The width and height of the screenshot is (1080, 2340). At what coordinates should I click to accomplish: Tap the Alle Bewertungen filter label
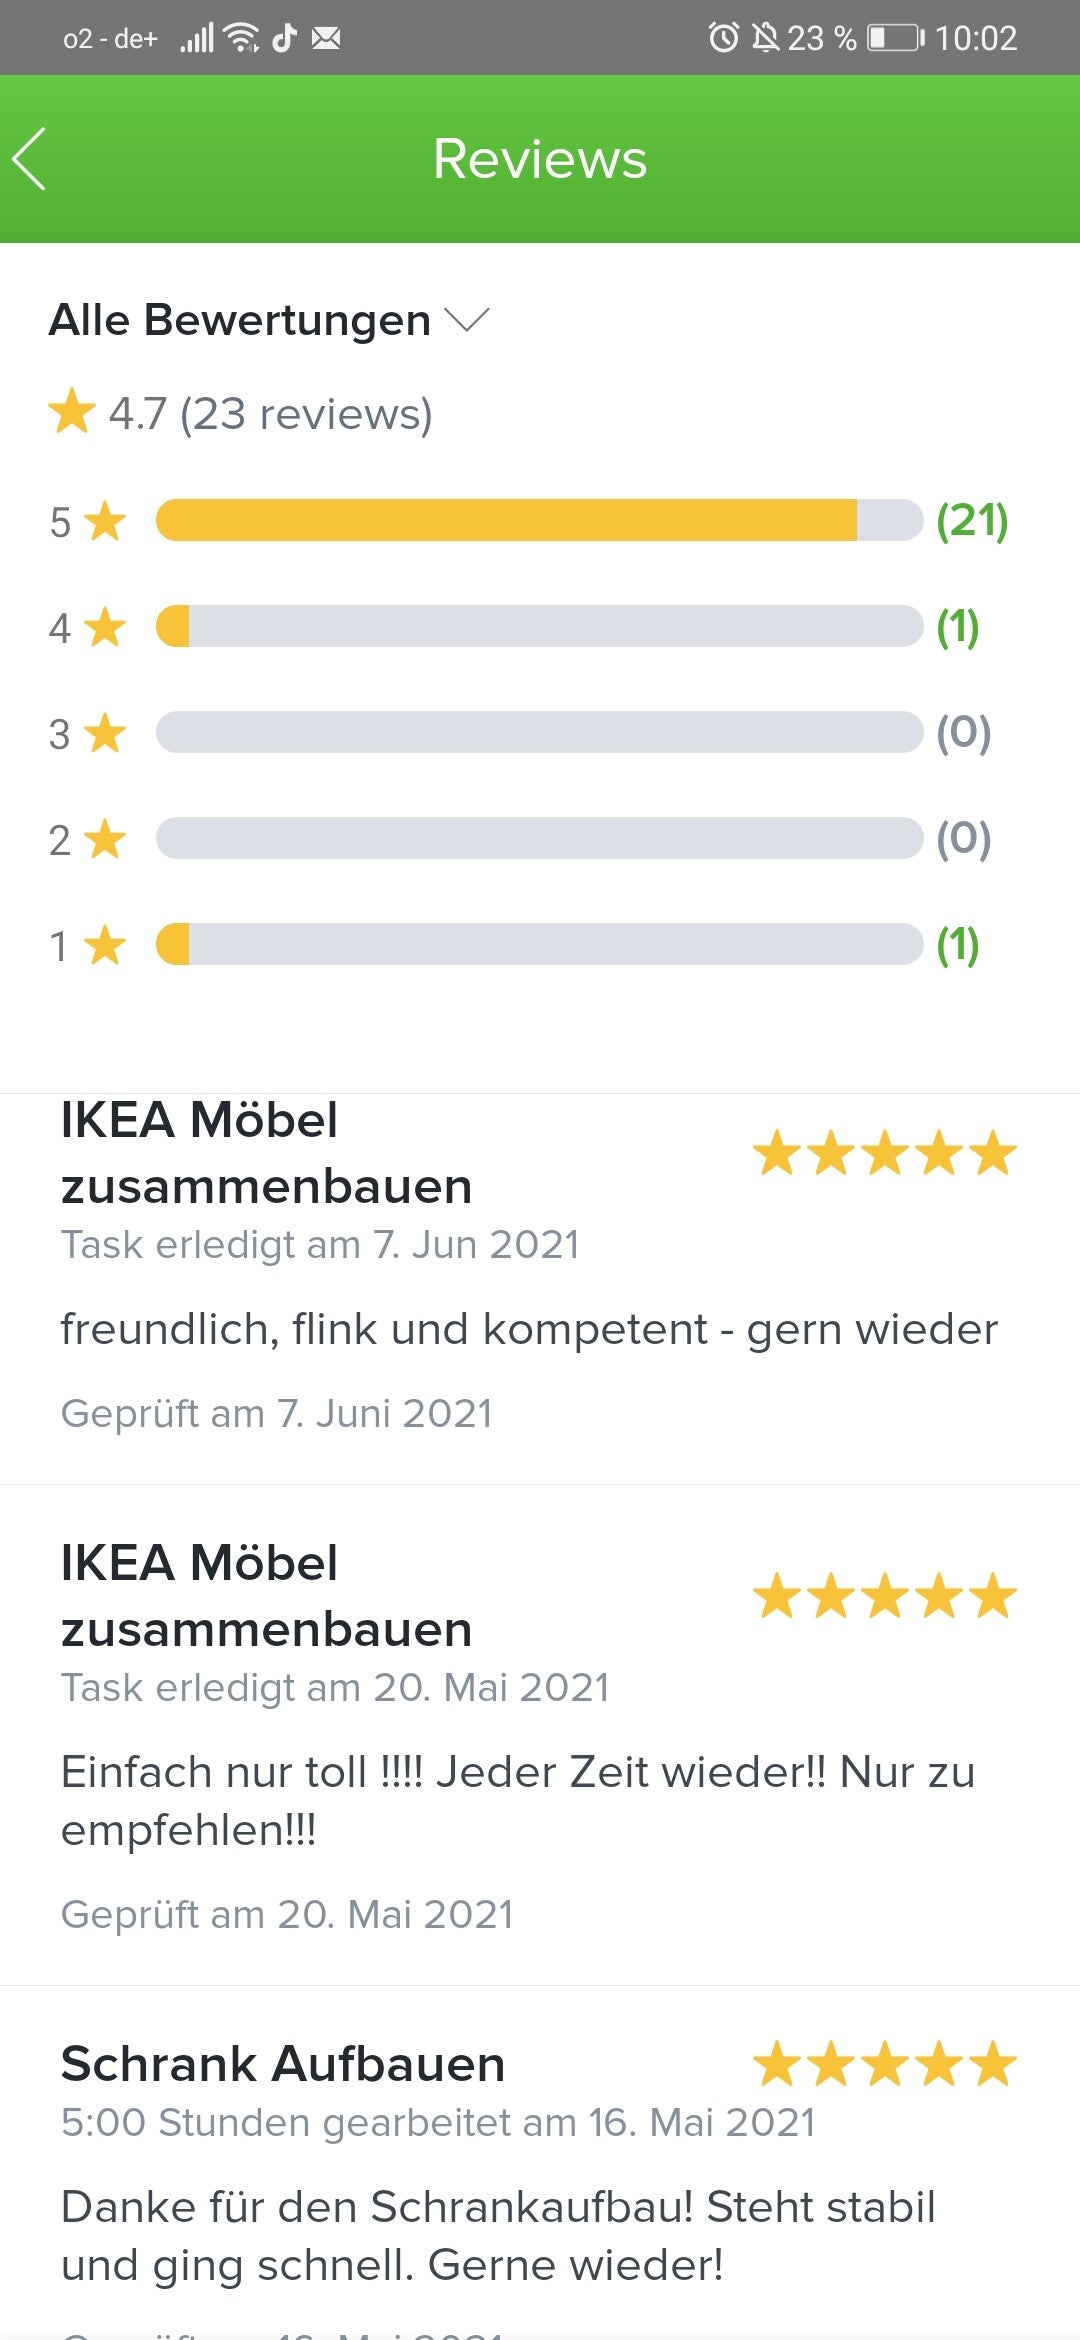[x=240, y=320]
